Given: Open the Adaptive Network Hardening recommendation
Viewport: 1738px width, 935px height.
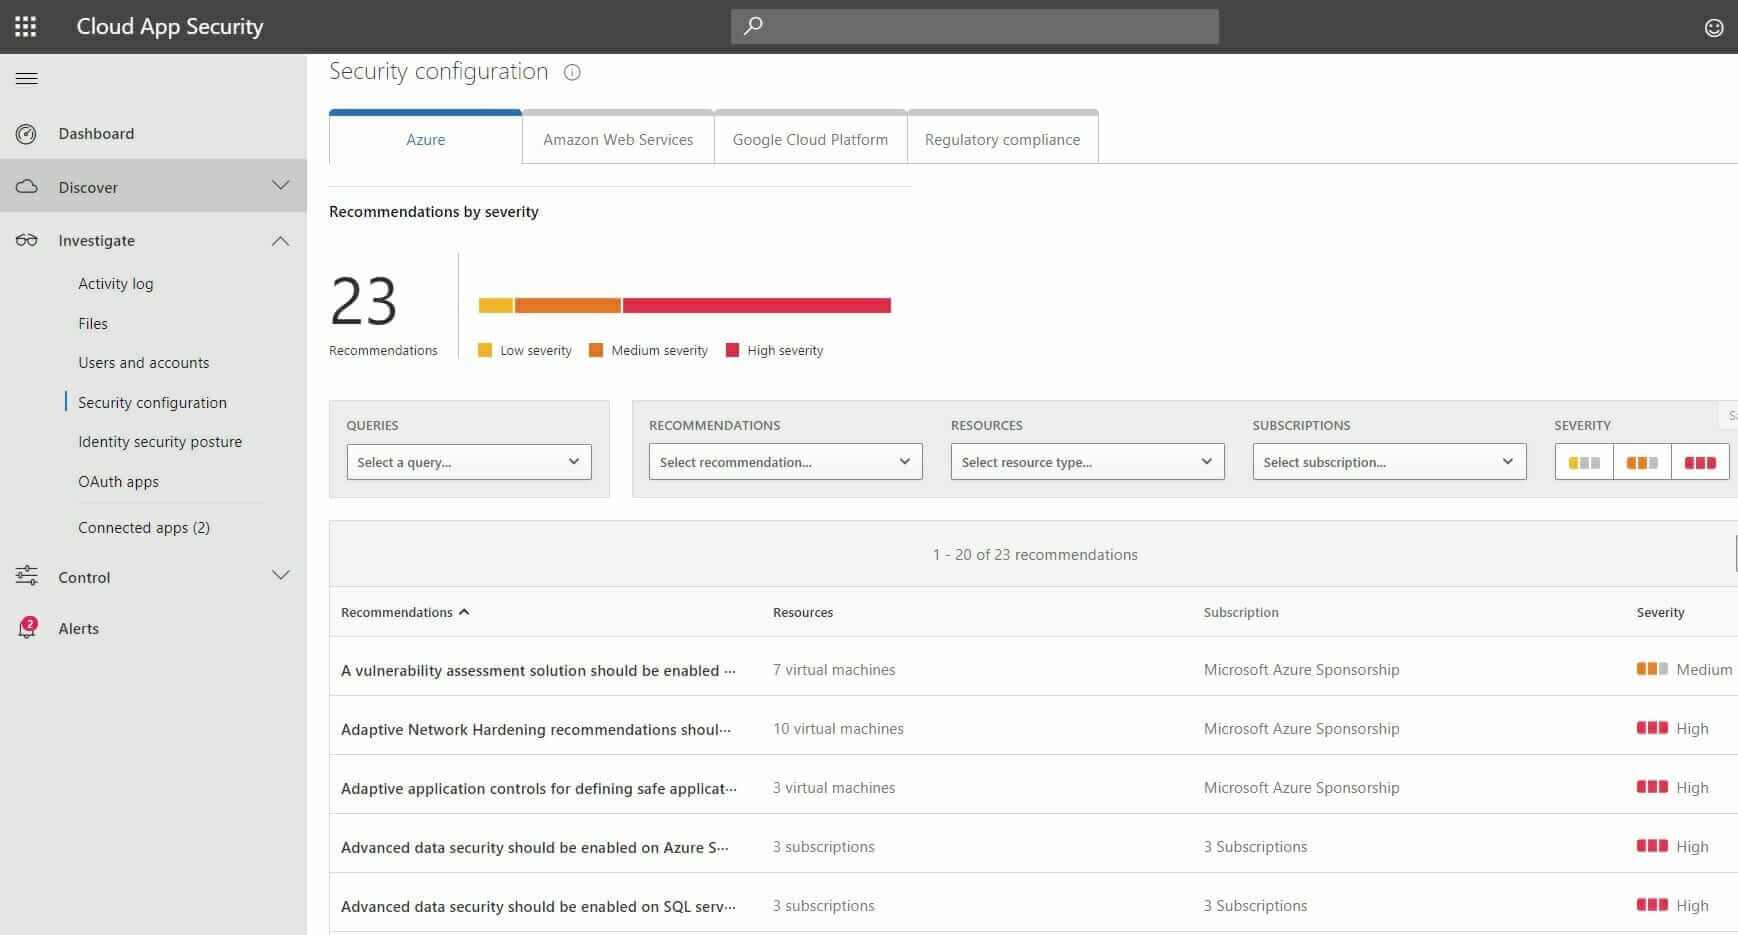Looking at the screenshot, I should click(536, 729).
